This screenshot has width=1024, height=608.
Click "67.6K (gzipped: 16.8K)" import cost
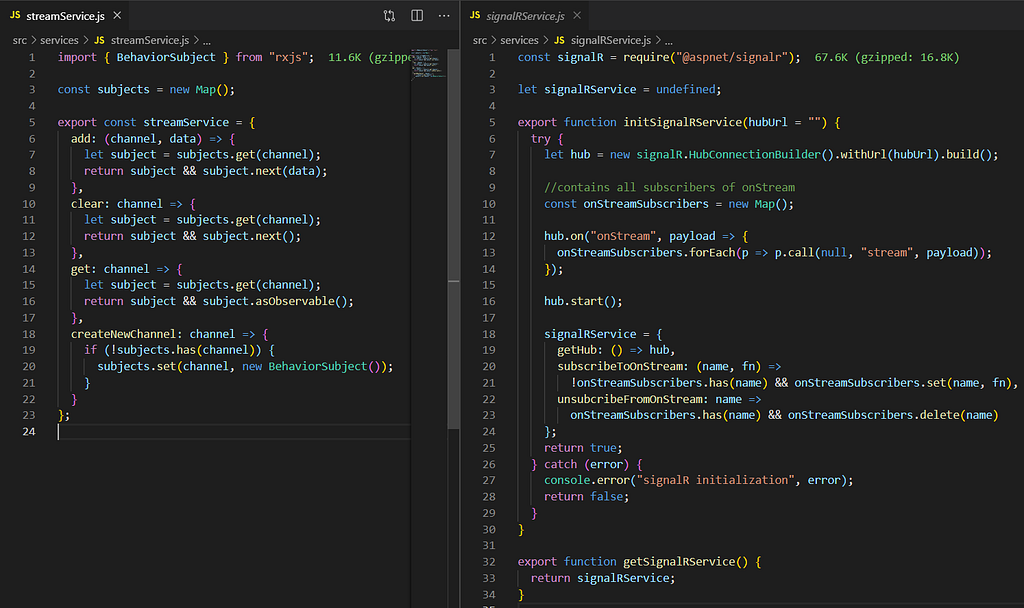[x=887, y=57]
